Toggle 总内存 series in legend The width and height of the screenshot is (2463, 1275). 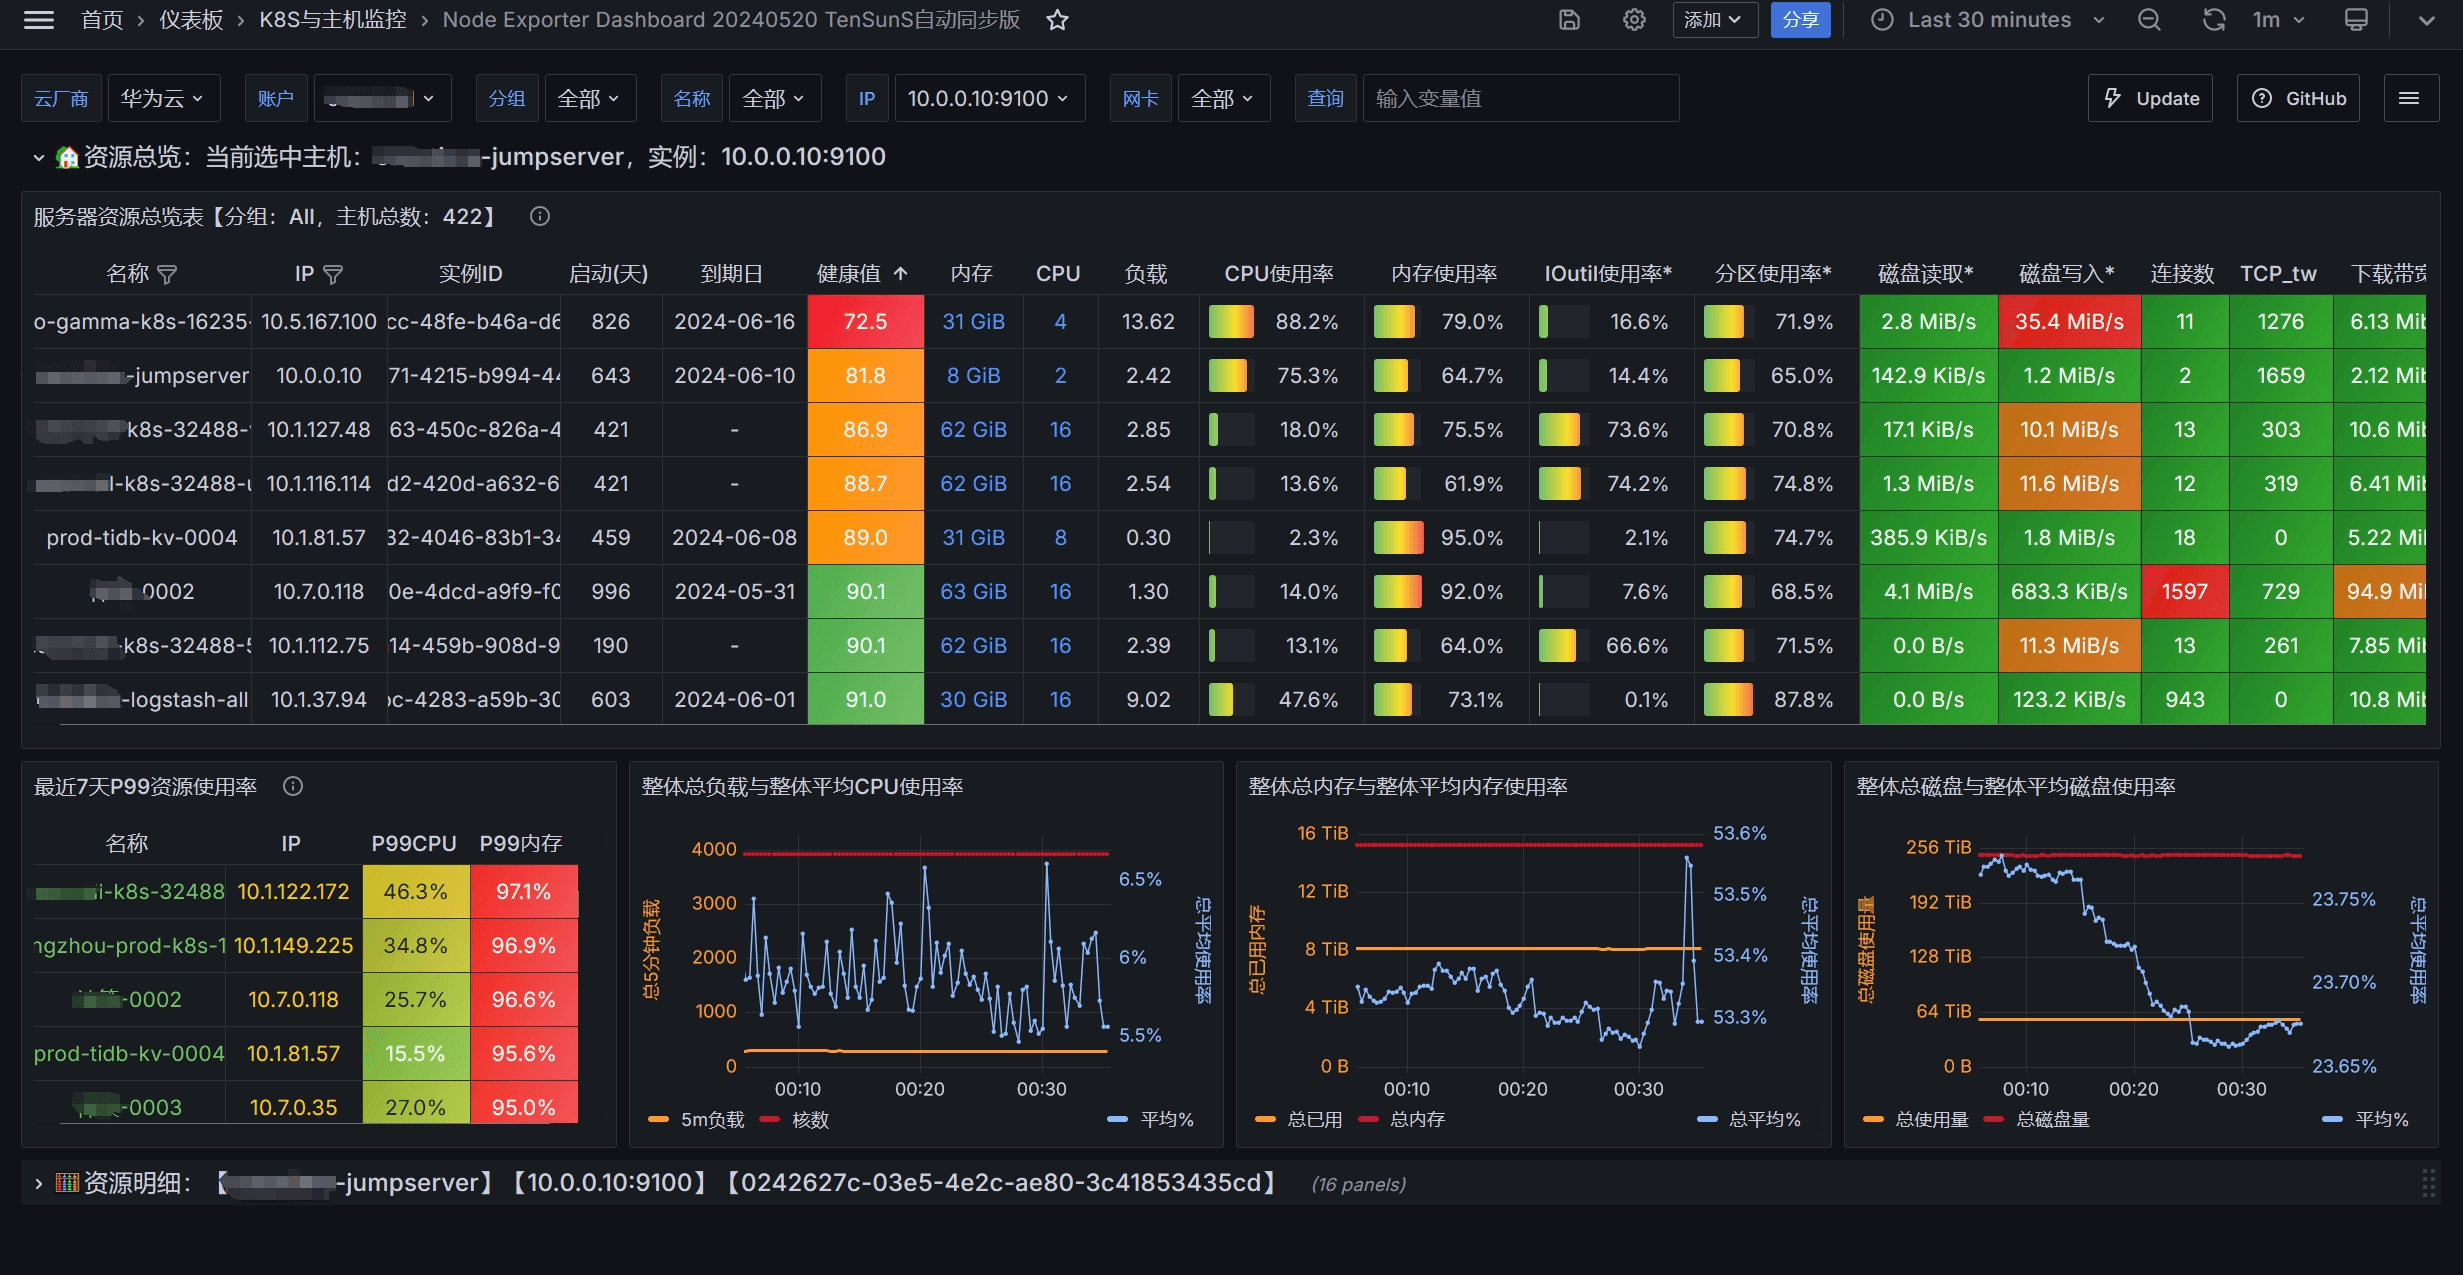tap(1416, 1120)
